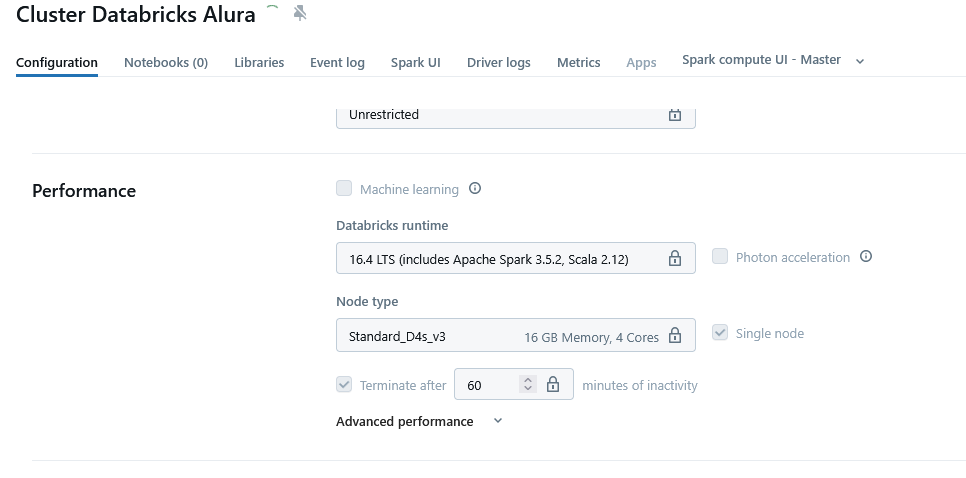
Task: Click info icon next to Photon acceleration
Action: tap(866, 257)
